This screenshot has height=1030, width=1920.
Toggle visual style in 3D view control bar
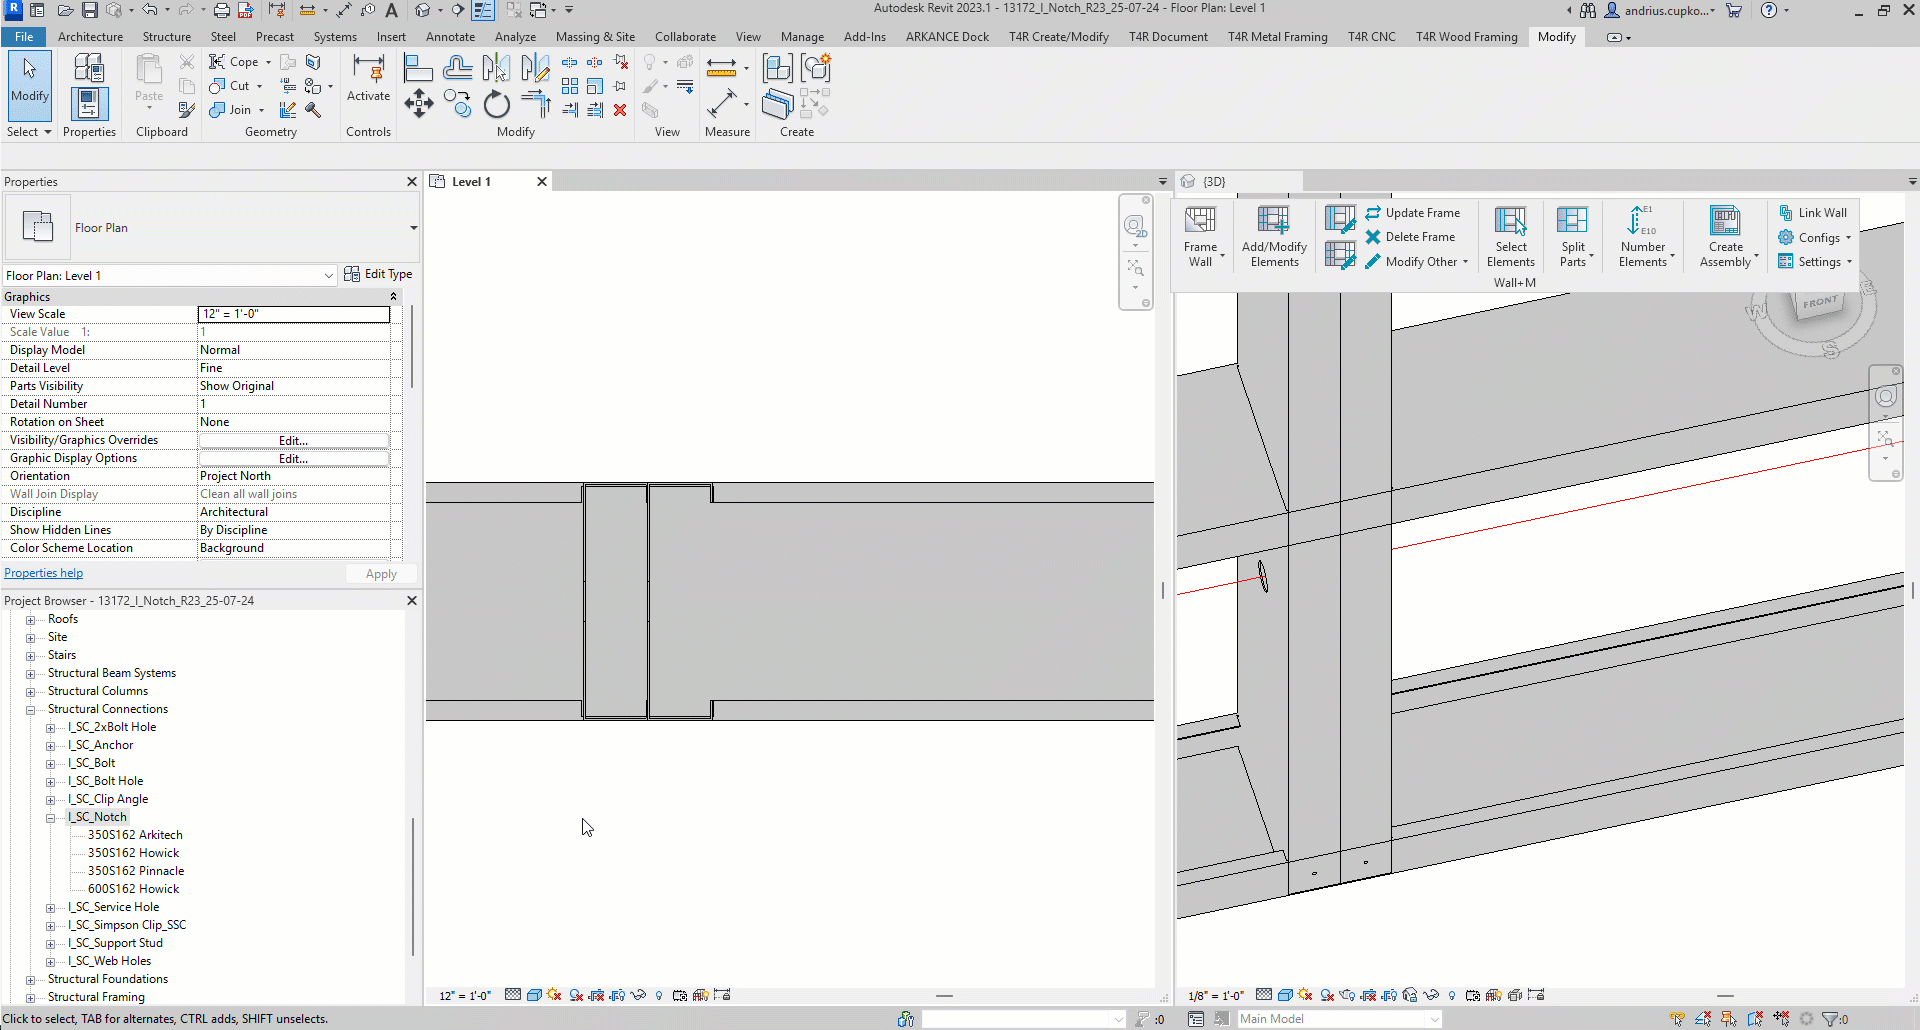1285,995
